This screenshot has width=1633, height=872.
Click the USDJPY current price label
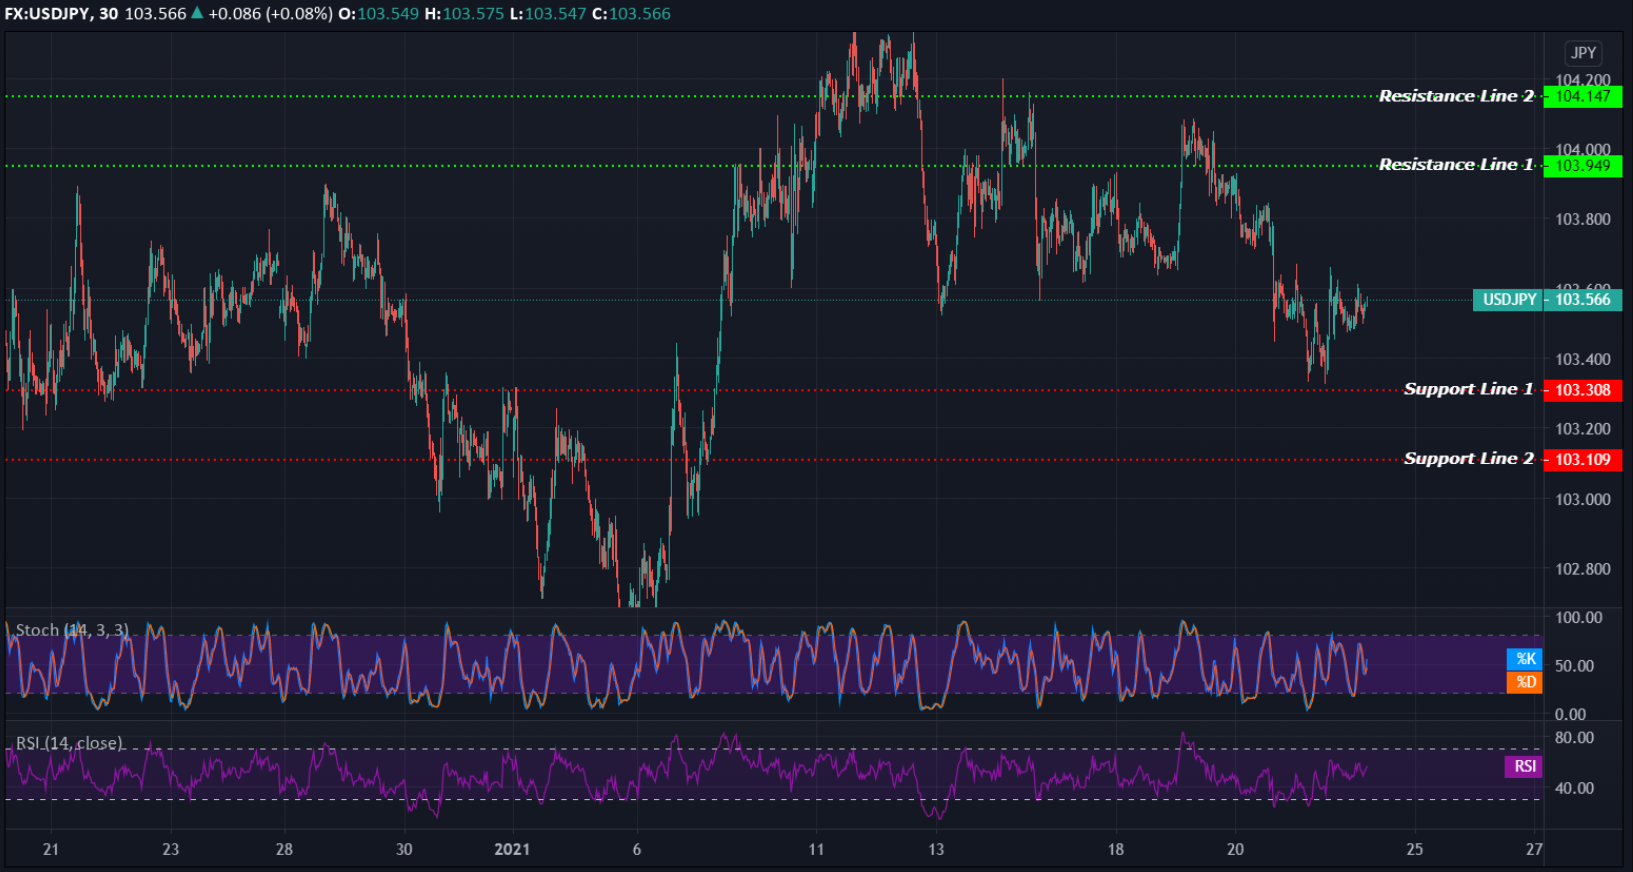(1509, 300)
